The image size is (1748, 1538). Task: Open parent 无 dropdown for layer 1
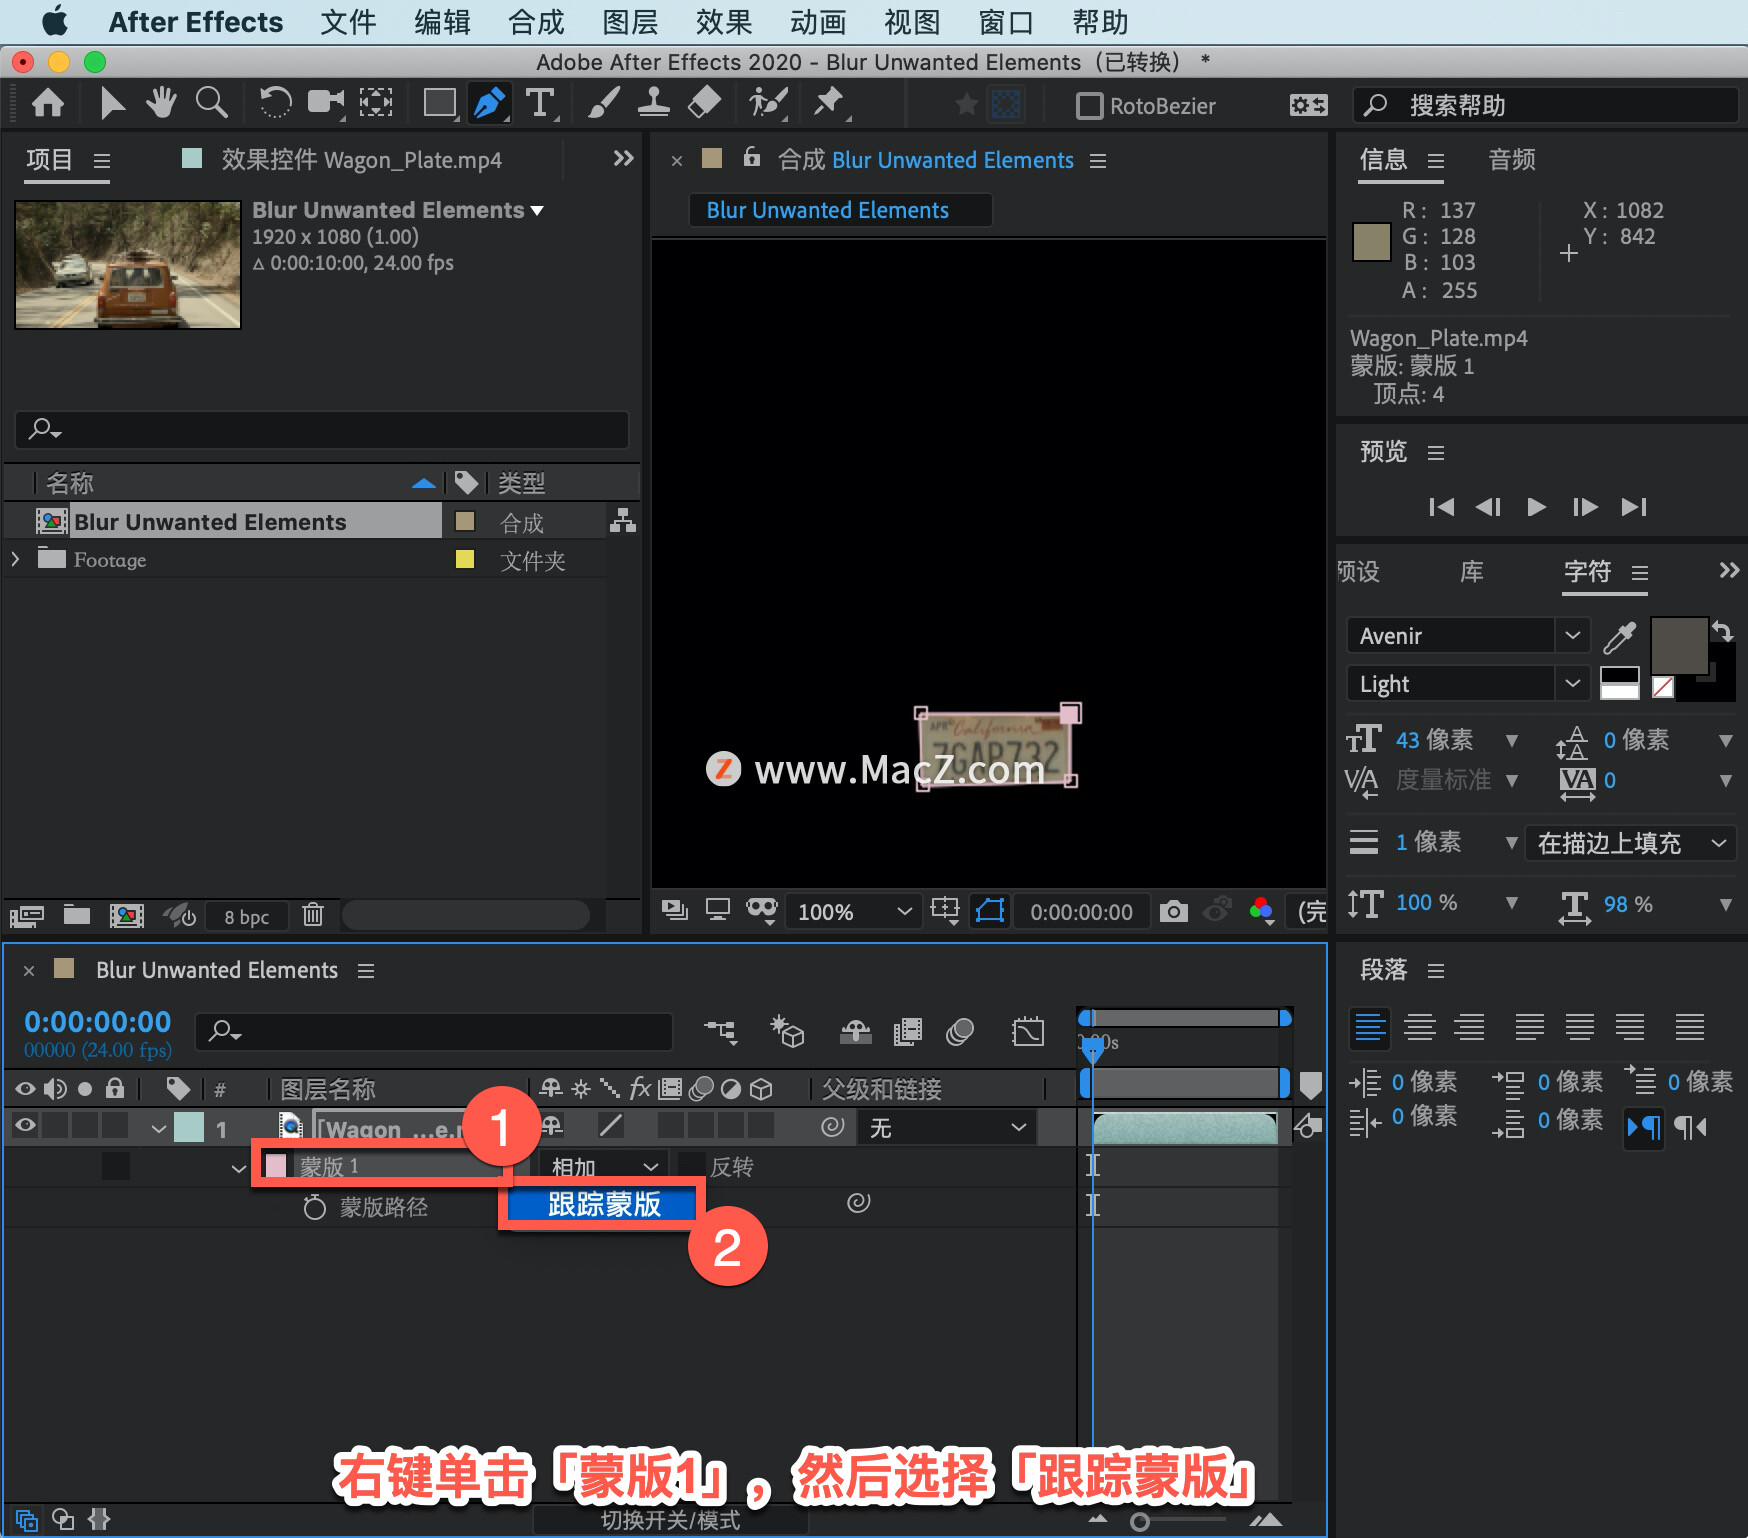[x=947, y=1128]
